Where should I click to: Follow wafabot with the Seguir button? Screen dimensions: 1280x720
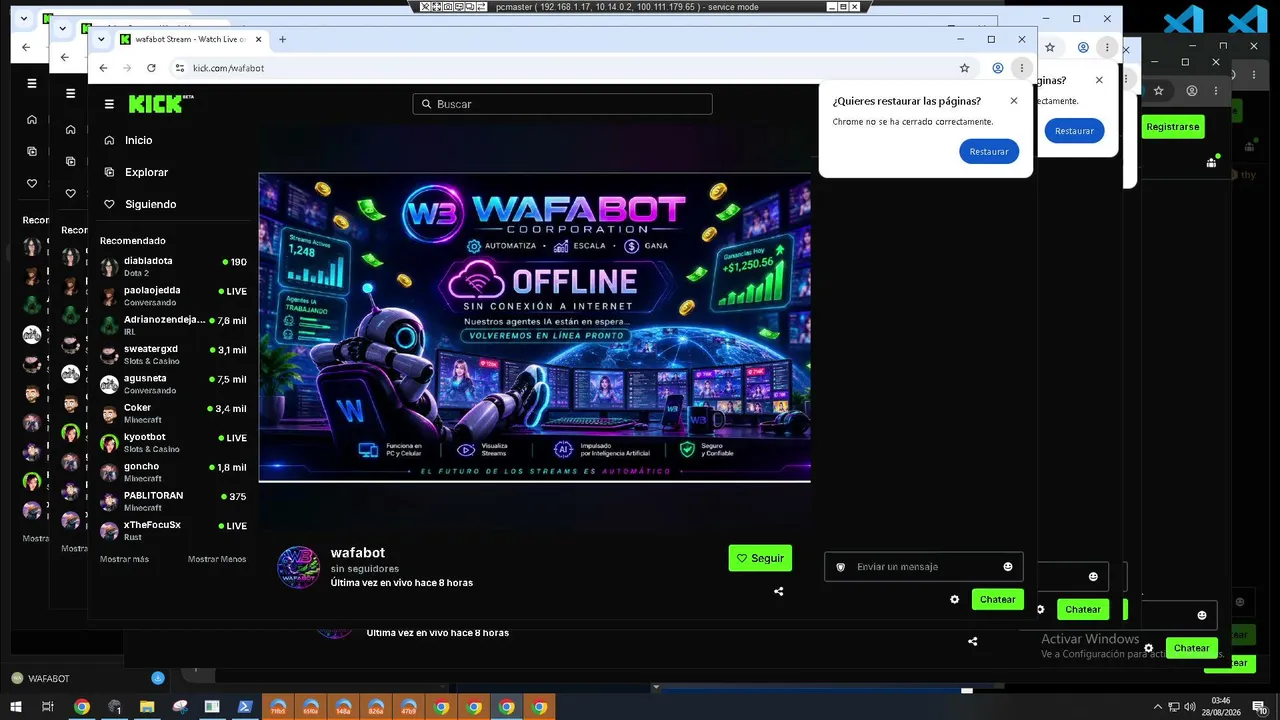tap(760, 558)
